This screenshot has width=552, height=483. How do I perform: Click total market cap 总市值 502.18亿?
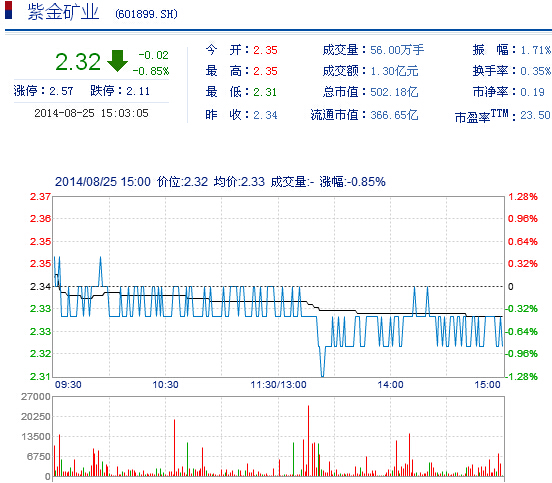(x=371, y=92)
